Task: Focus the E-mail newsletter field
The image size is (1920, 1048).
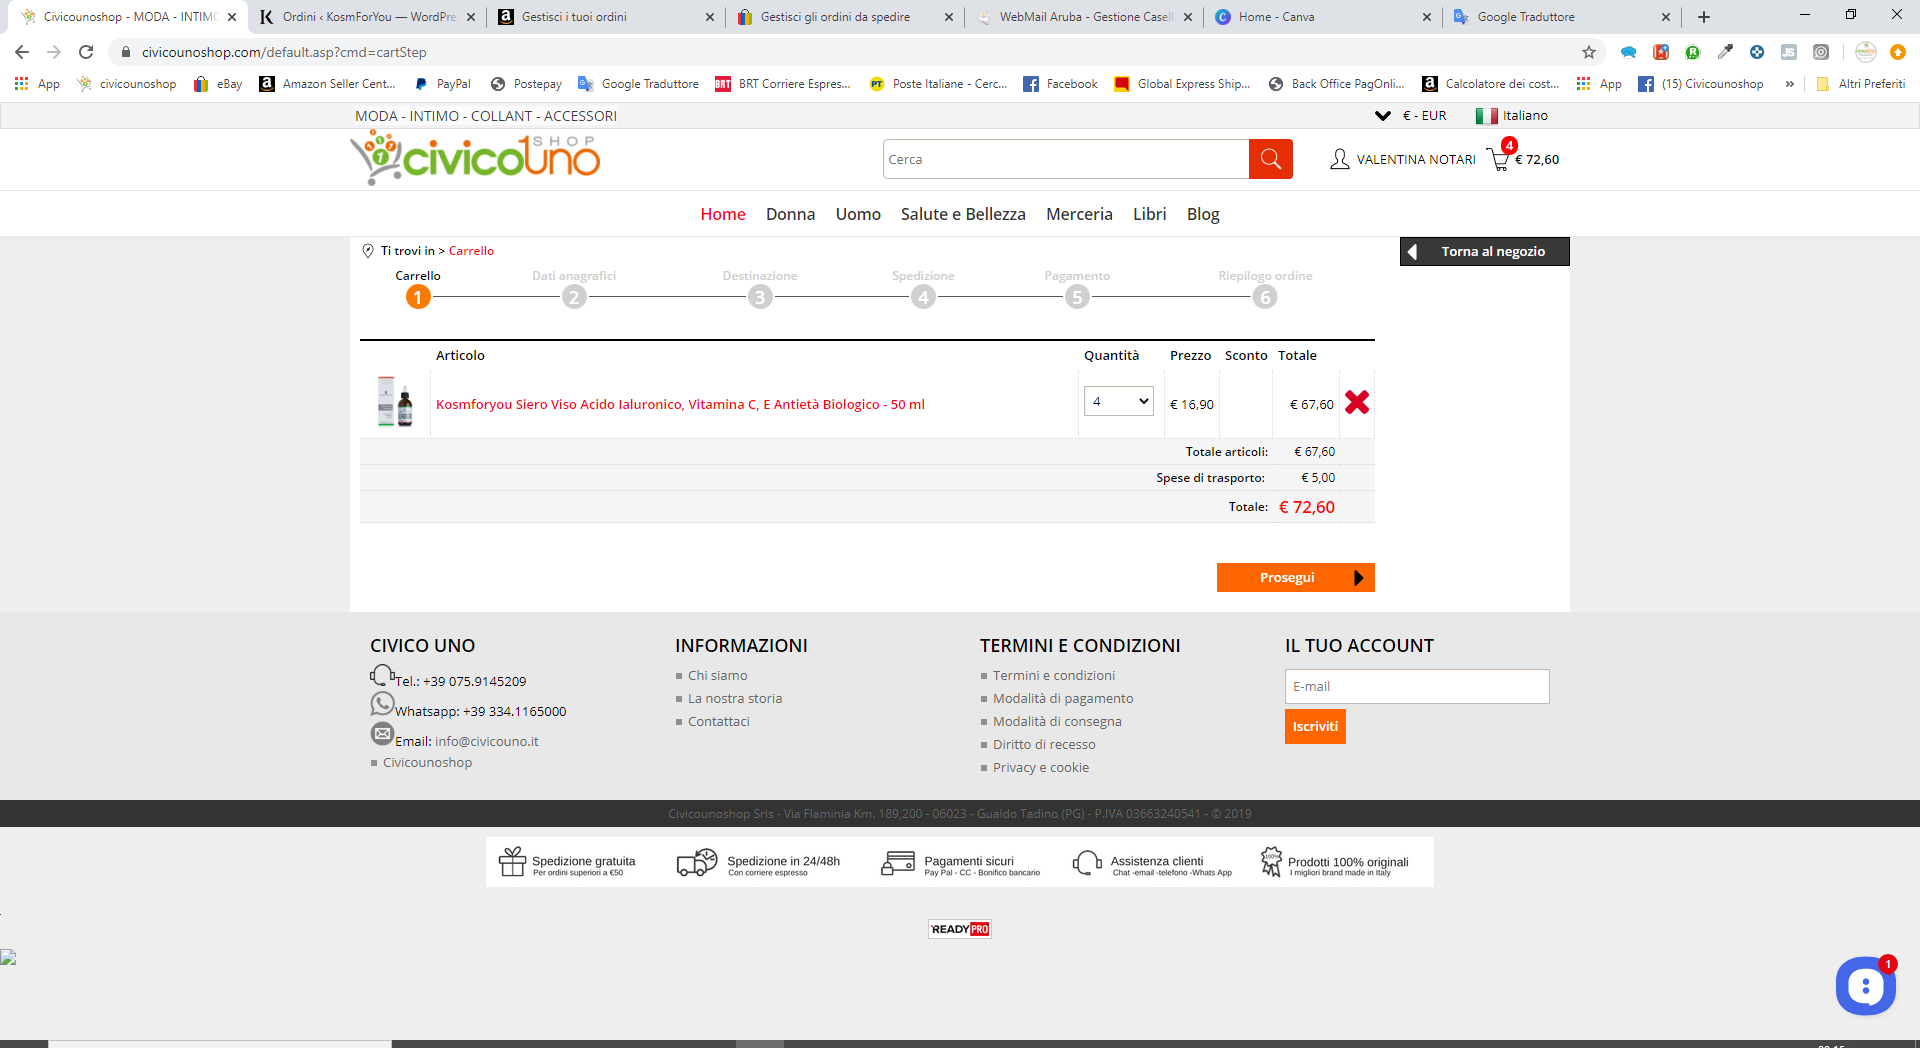Action: [1417, 687]
